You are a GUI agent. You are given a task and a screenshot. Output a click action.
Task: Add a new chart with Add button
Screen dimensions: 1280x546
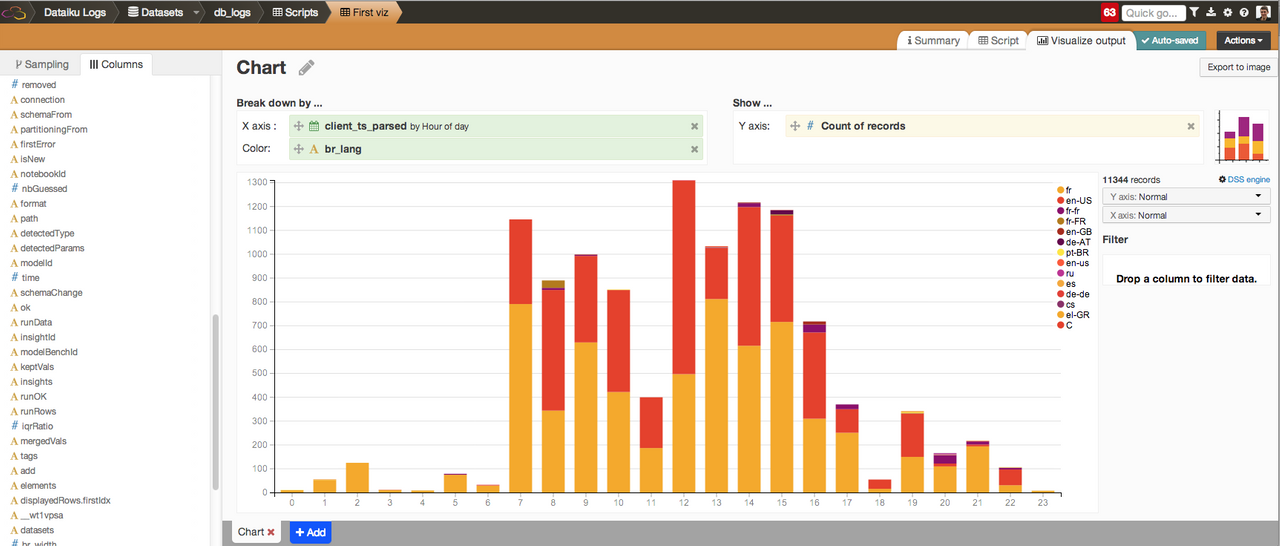click(310, 533)
